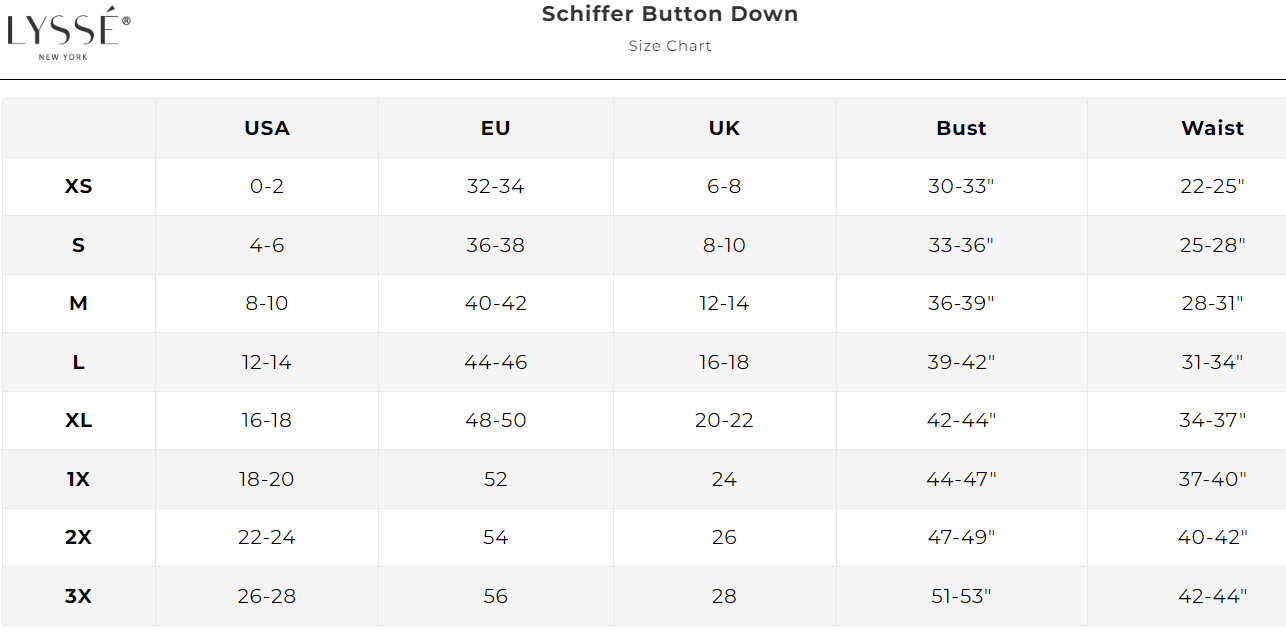Click the 42-44" waist cell
This screenshot has height=642, width=1286.
[x=1212, y=596]
